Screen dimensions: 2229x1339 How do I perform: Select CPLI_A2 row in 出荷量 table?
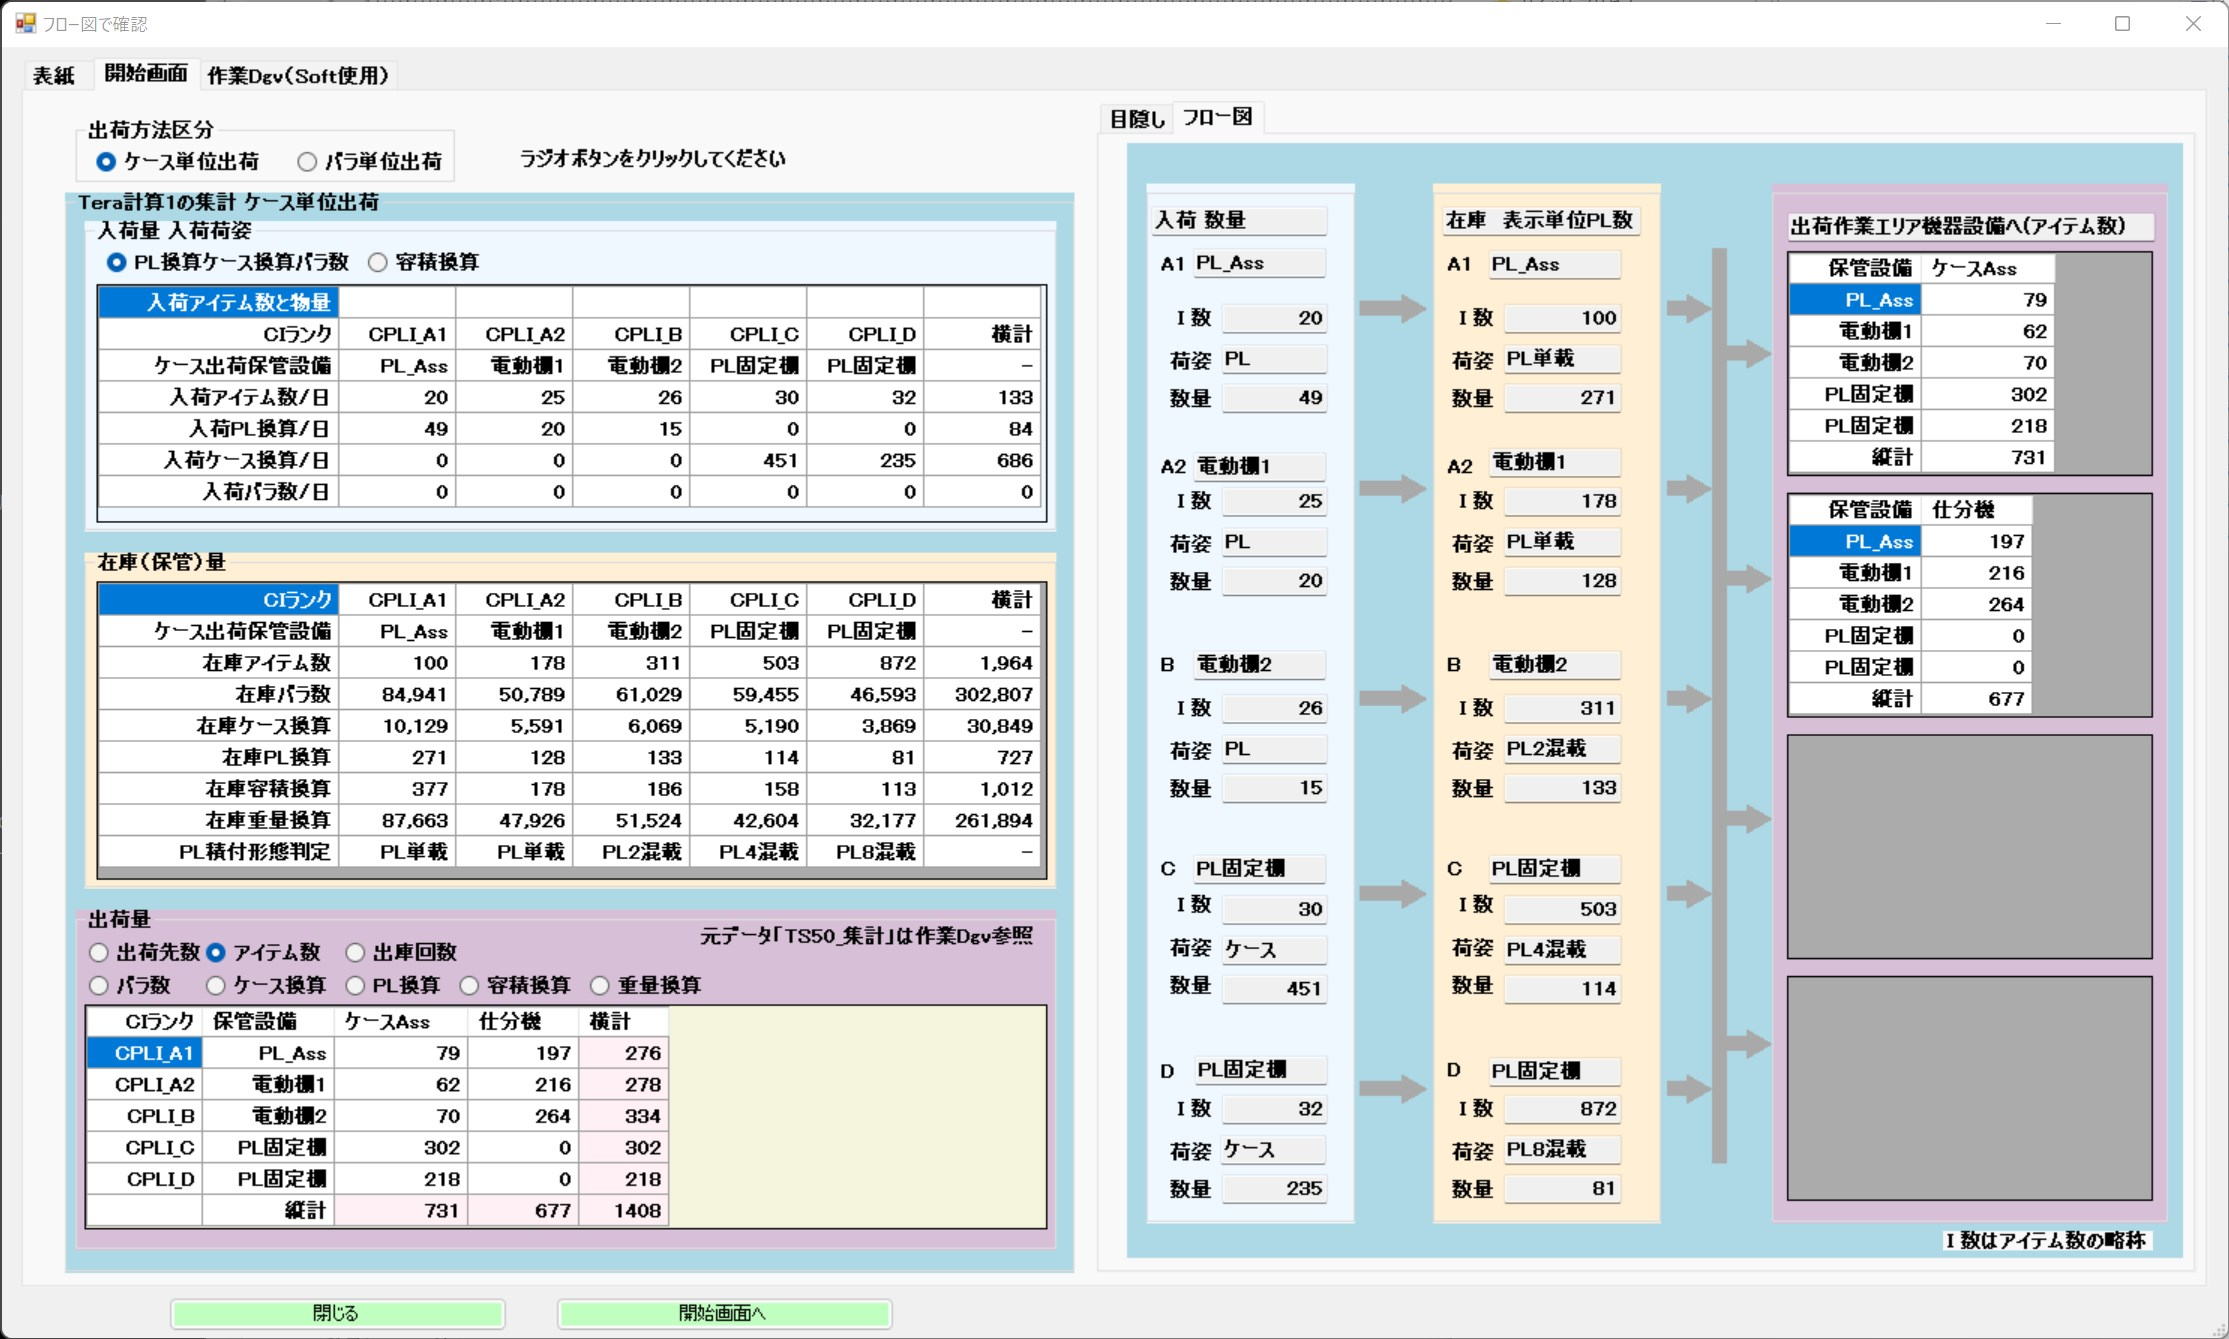154,1084
